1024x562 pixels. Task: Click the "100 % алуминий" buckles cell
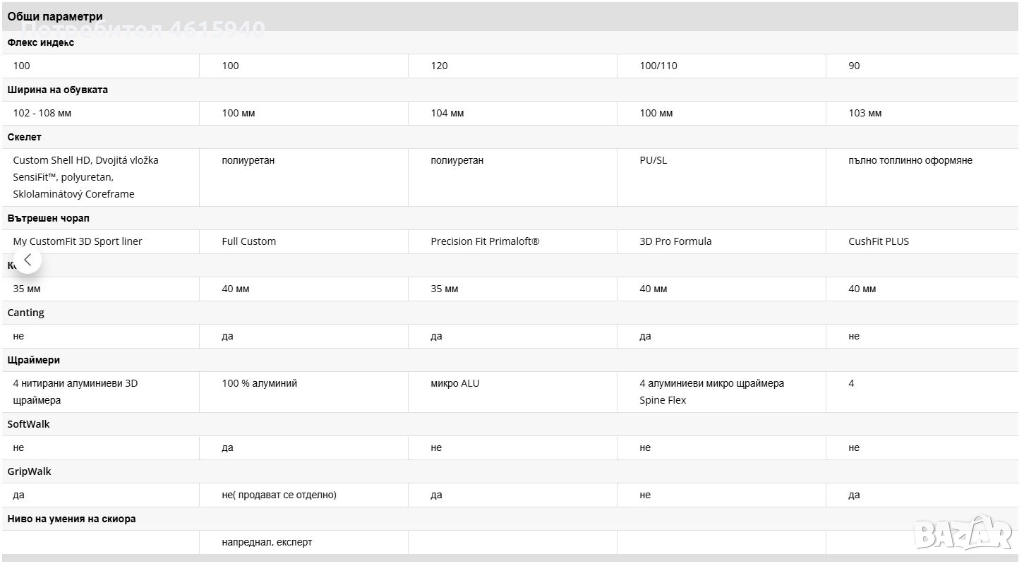259,384
